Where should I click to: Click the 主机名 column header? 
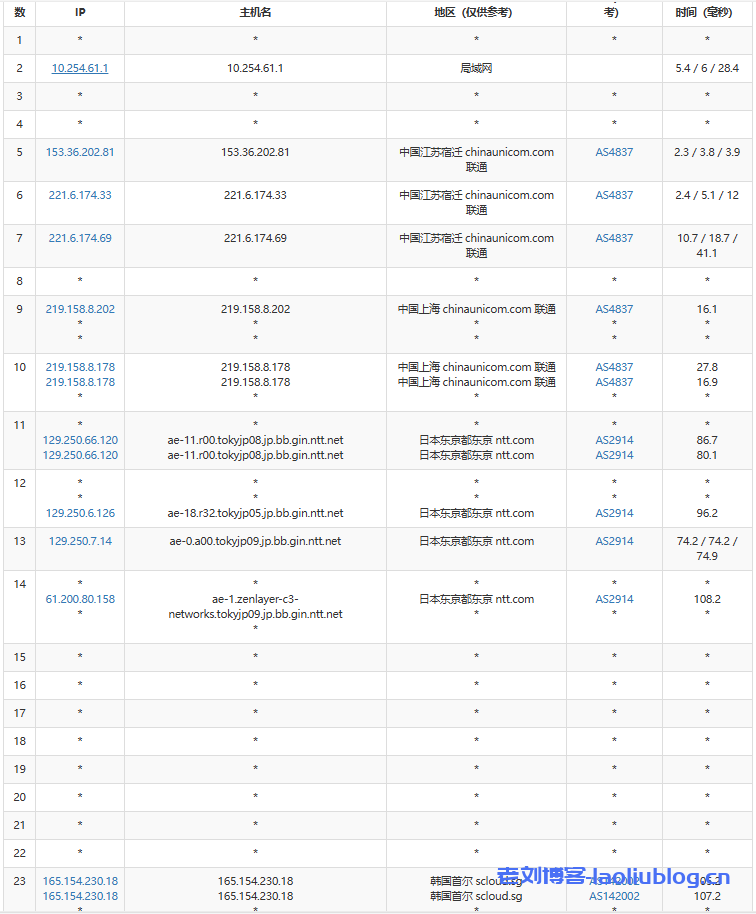pyautogui.click(x=255, y=13)
